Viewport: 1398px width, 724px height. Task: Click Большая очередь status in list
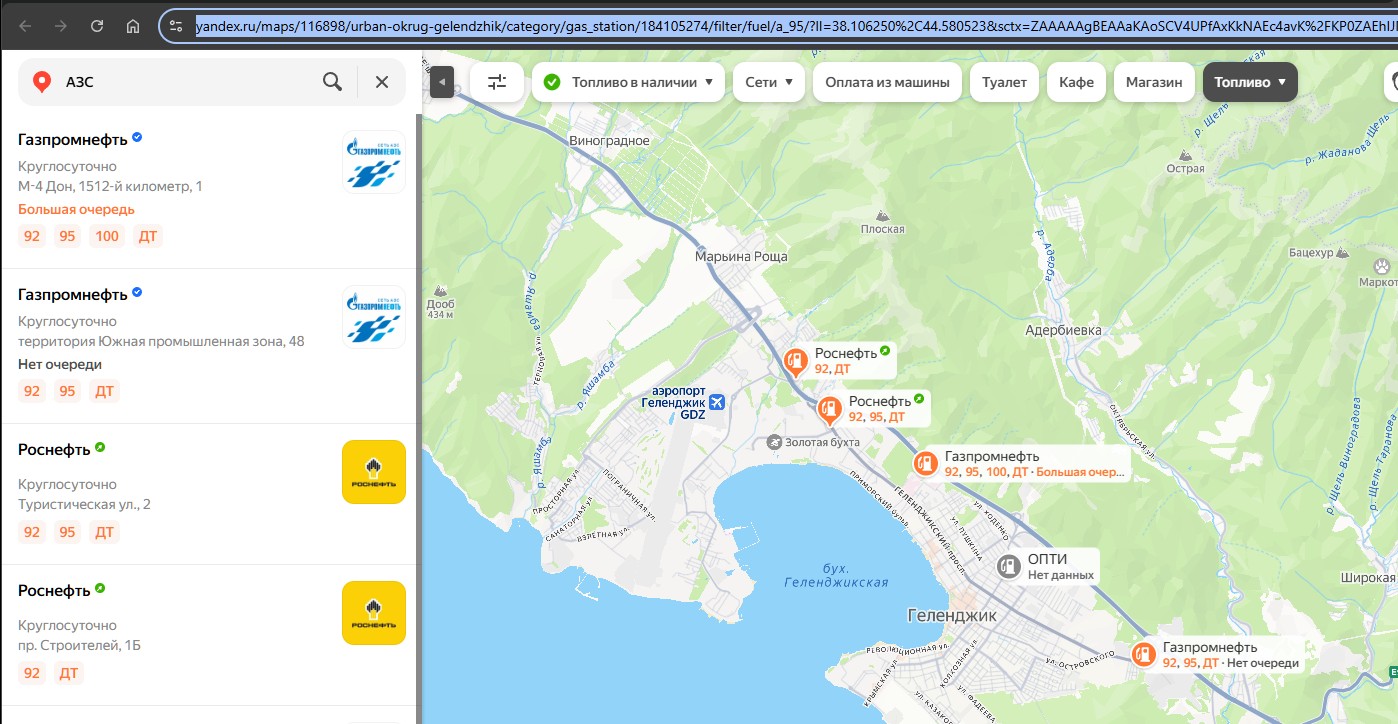[76, 209]
